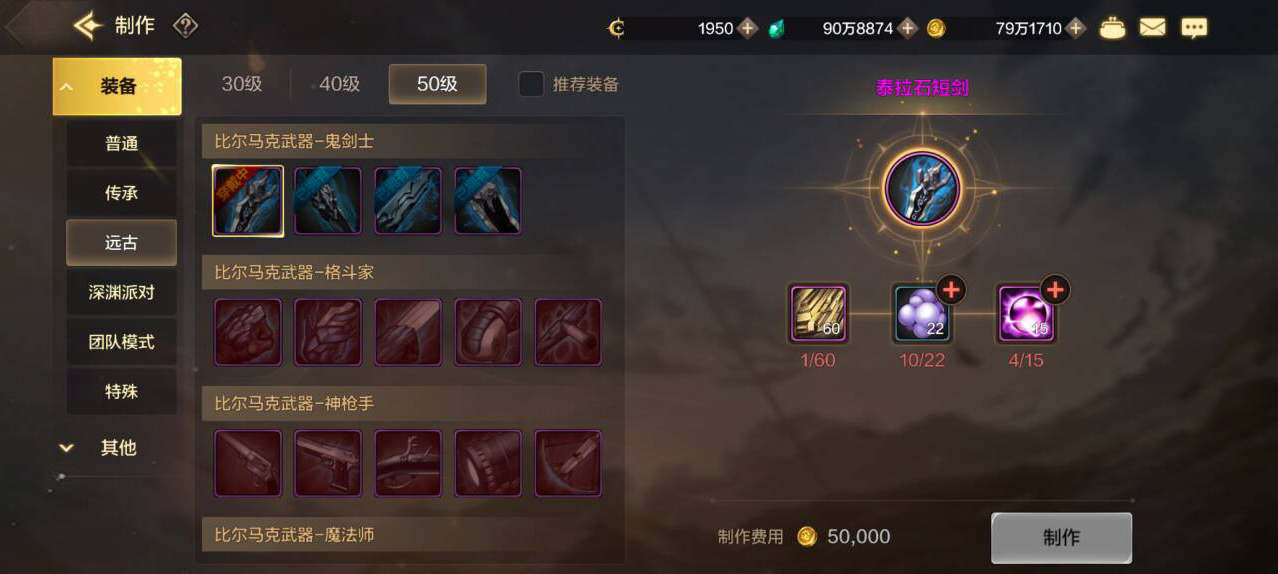Screen dimensions: 1278x574
Task: Click the back arrow icon beside 制作
Action: tap(88, 26)
